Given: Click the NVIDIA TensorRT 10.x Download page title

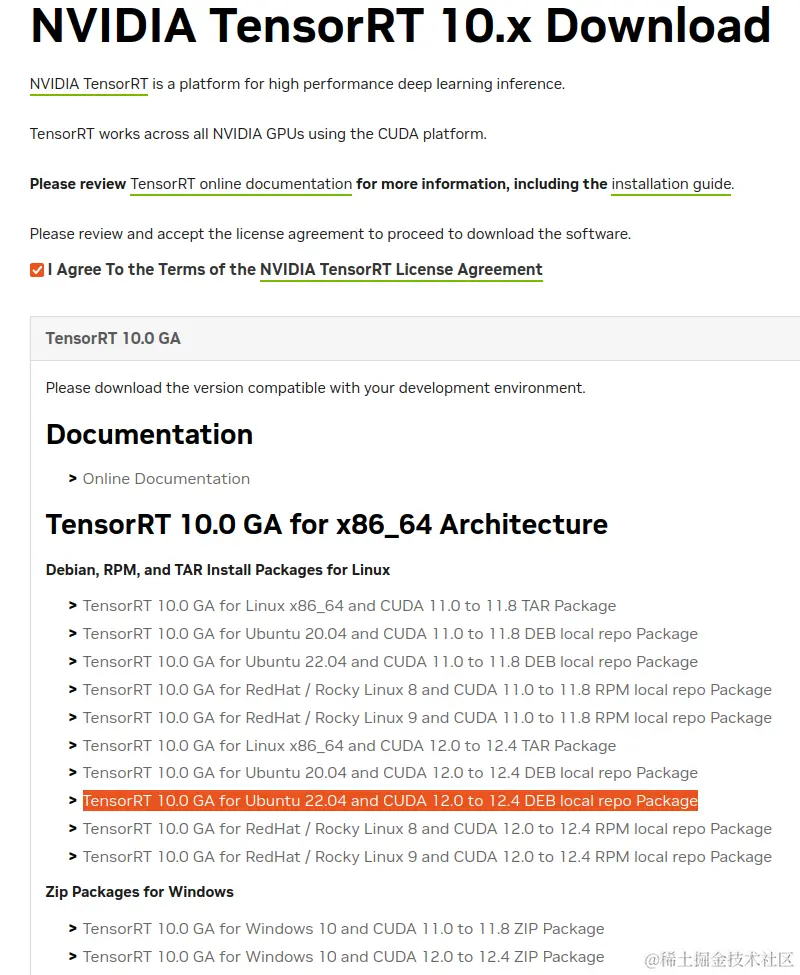Looking at the screenshot, I should [399, 27].
